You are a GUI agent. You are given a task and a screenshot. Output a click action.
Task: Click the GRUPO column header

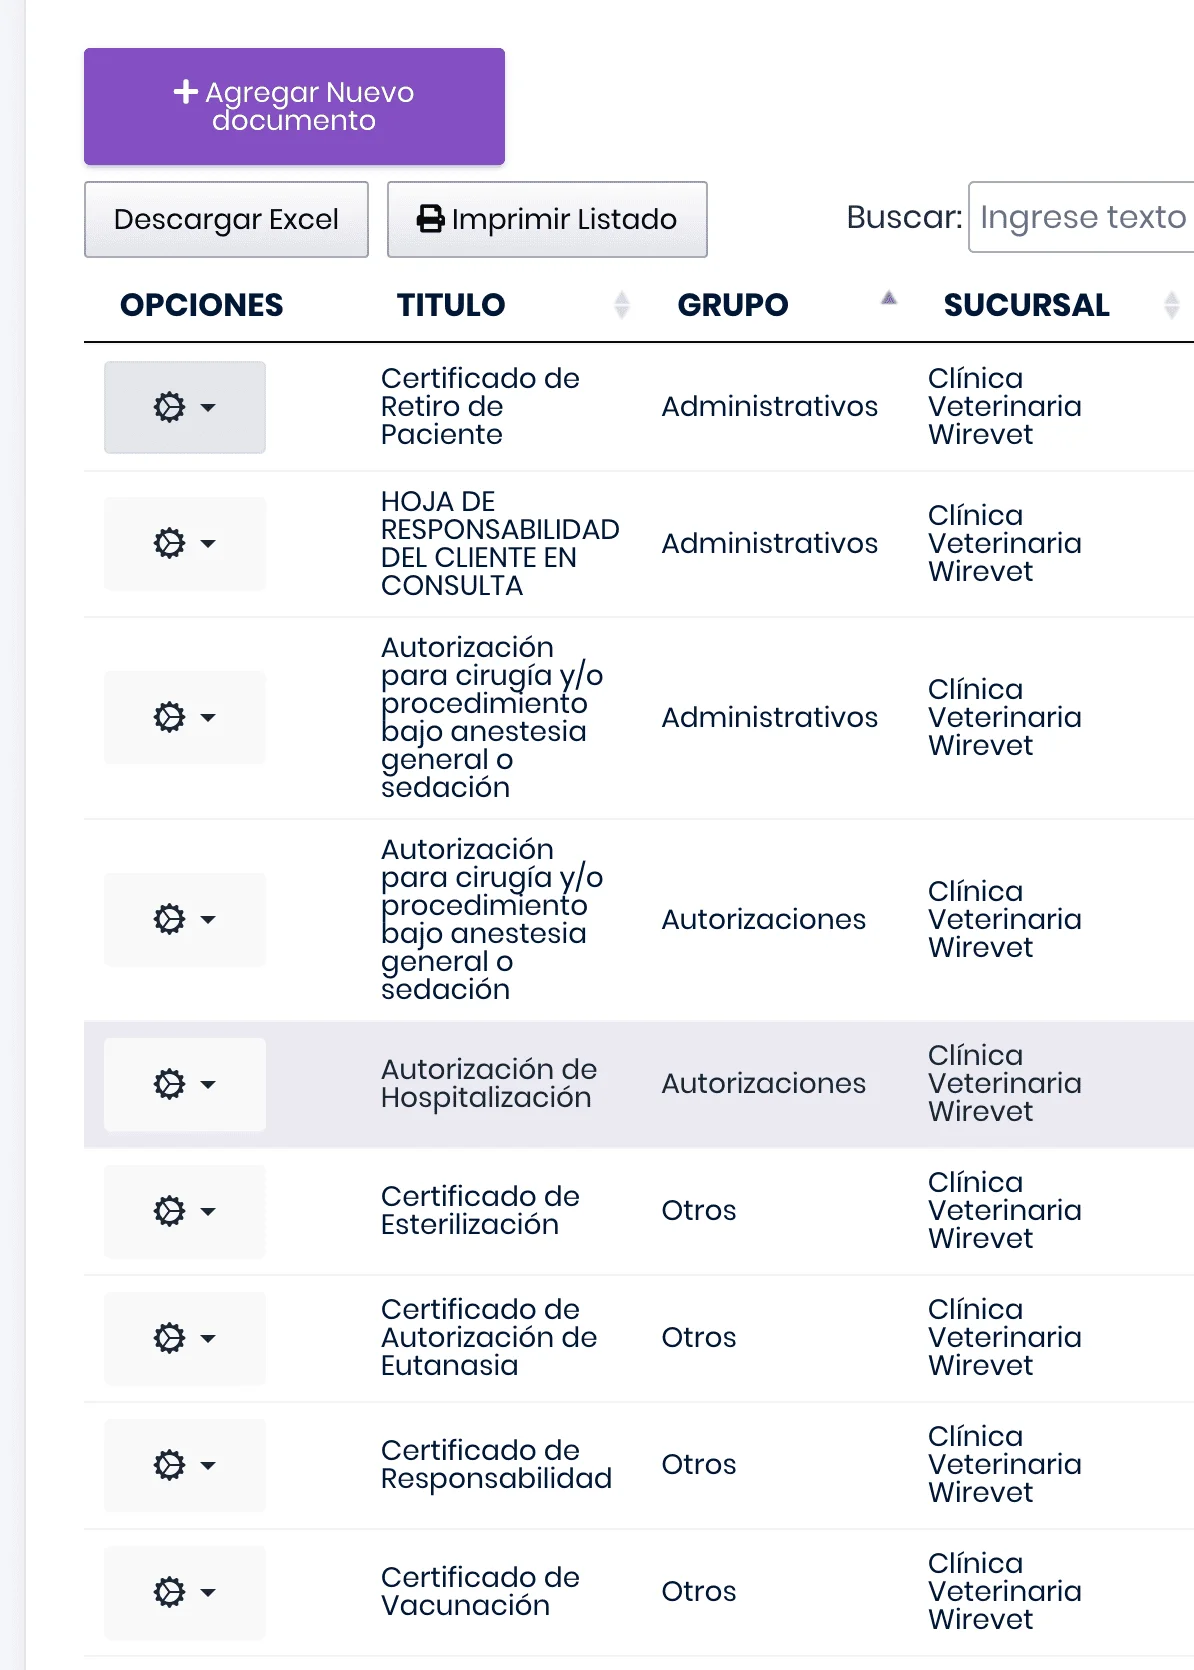pyautogui.click(x=733, y=304)
